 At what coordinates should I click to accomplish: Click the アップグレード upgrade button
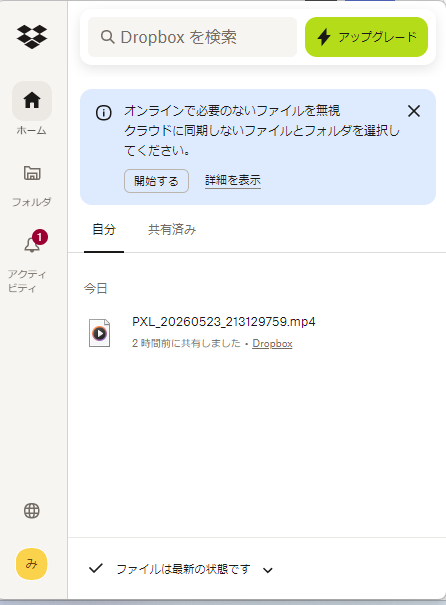[x=366, y=37]
